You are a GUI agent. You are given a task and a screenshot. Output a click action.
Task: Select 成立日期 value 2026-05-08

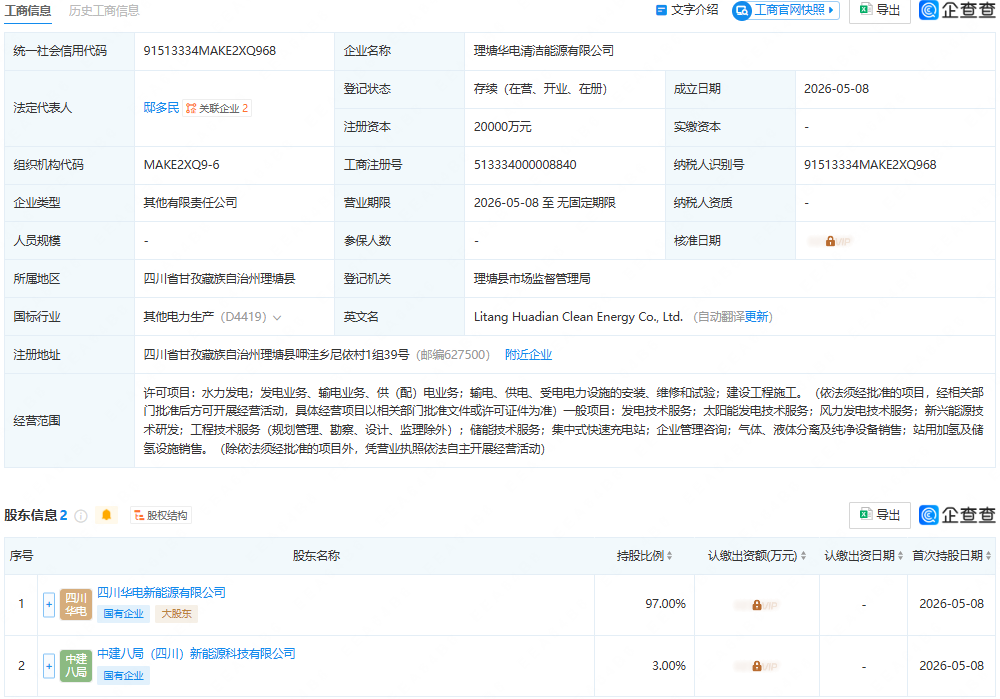click(836, 89)
